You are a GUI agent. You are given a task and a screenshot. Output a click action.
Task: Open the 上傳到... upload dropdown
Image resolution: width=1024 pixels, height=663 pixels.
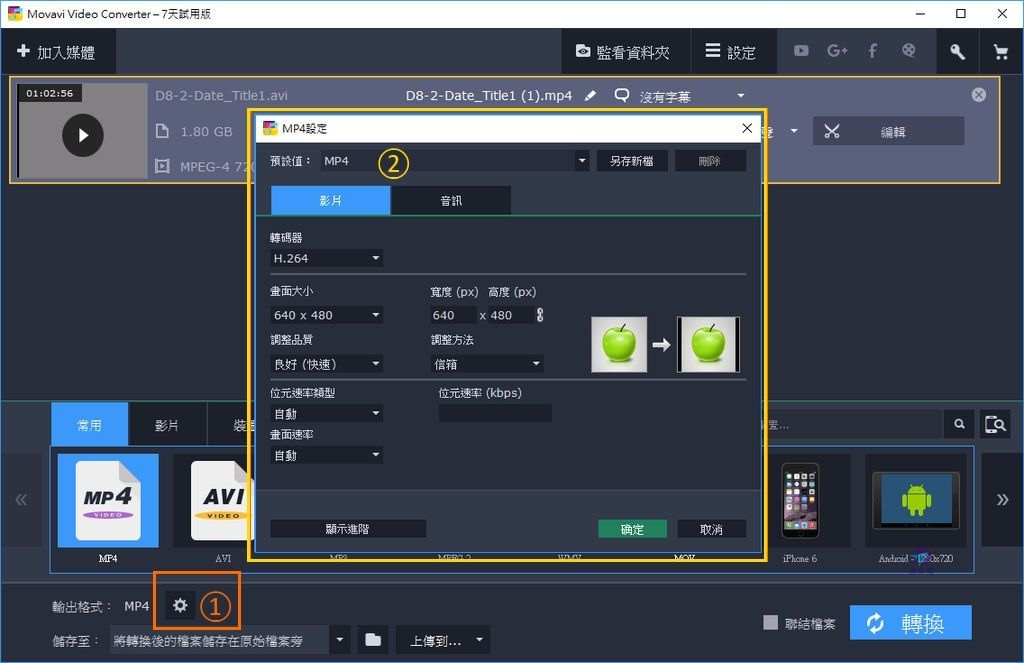coord(443,640)
